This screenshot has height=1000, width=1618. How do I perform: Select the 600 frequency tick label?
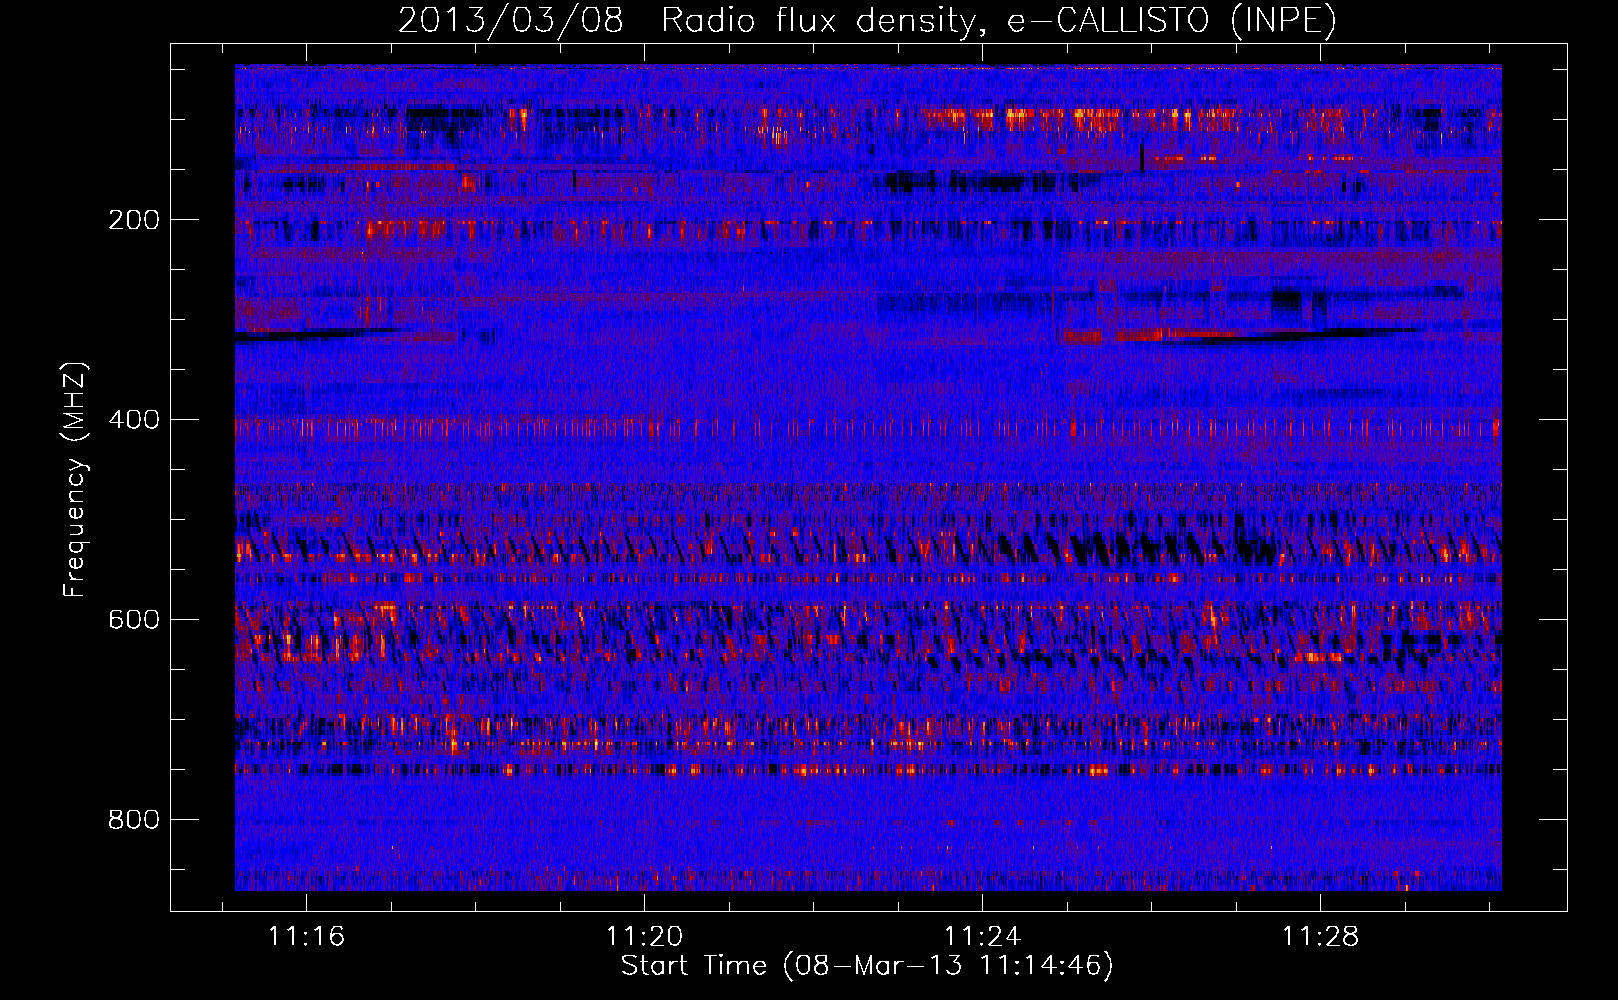tap(134, 620)
